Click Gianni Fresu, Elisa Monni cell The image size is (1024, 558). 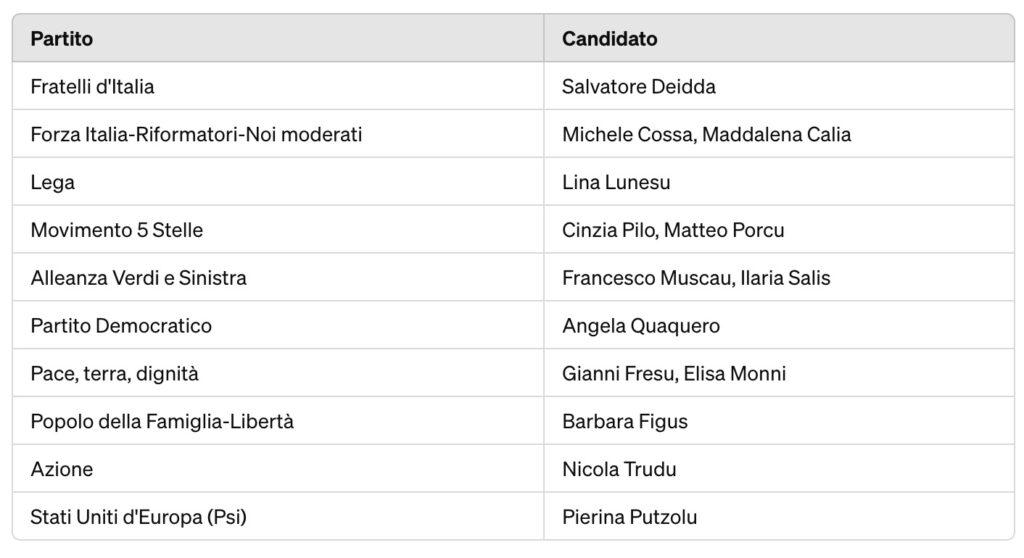tap(674, 374)
